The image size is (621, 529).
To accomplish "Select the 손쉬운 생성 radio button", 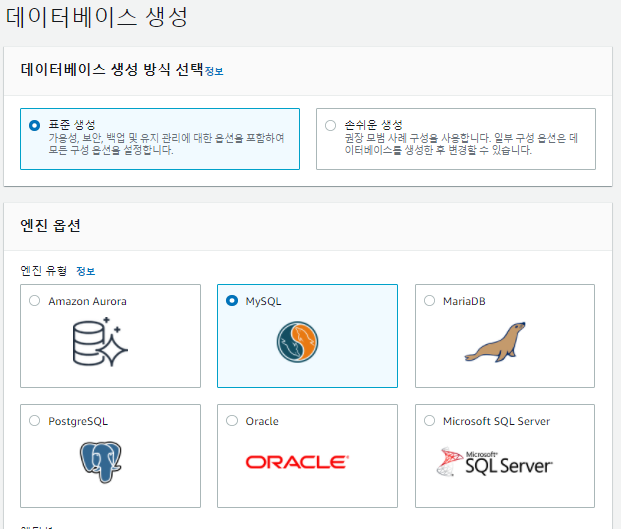I will tap(330, 126).
